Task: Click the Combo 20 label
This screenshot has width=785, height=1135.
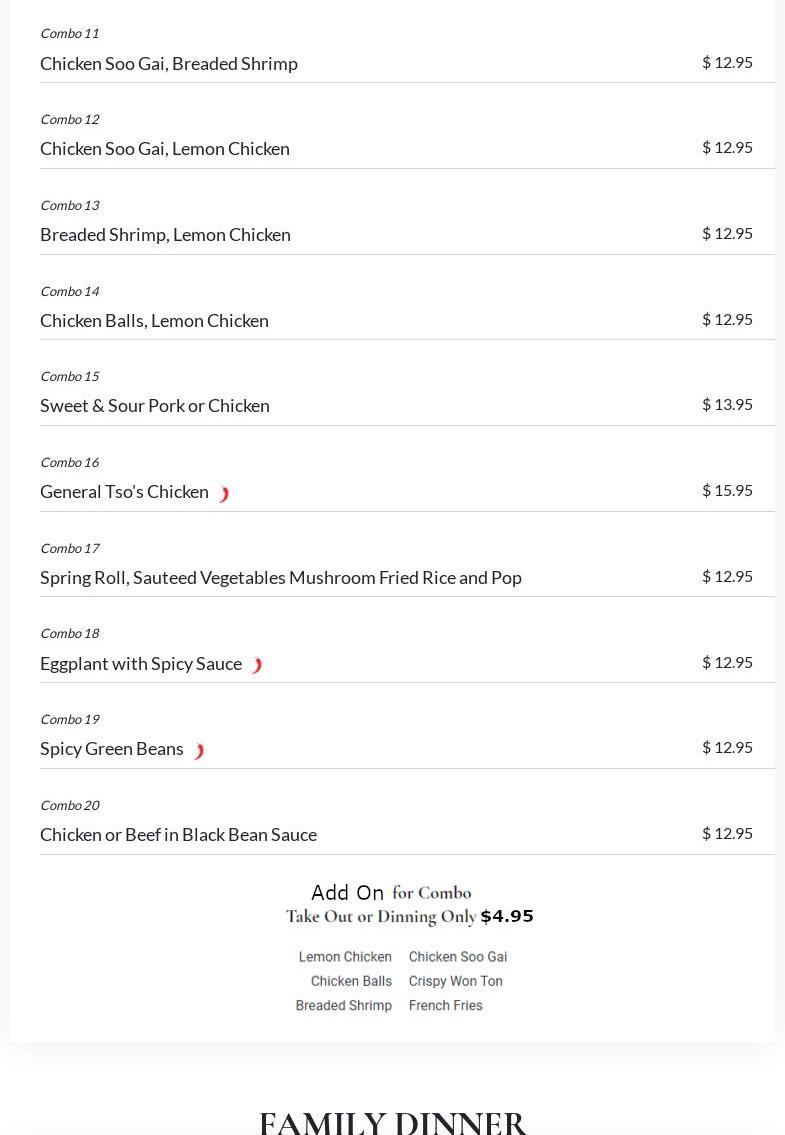Action: (x=69, y=805)
